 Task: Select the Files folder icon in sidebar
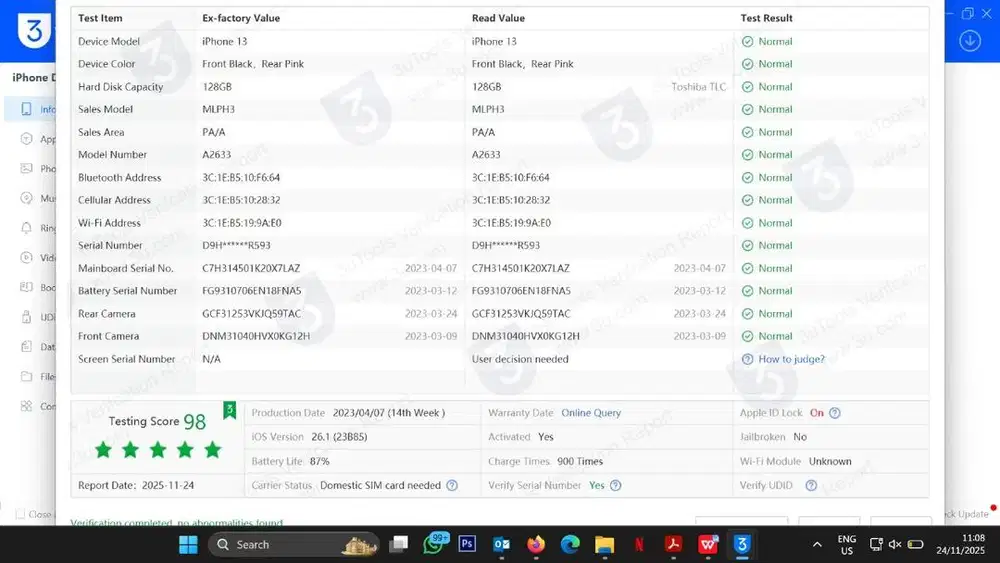coord(27,377)
